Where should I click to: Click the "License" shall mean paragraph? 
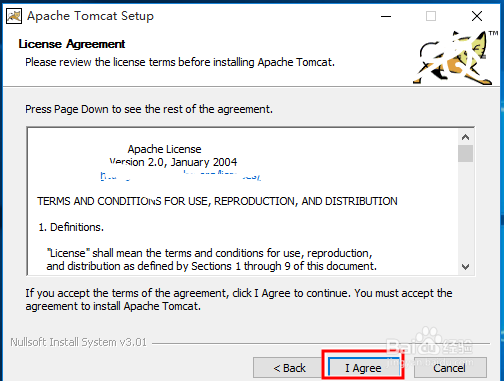(211, 260)
